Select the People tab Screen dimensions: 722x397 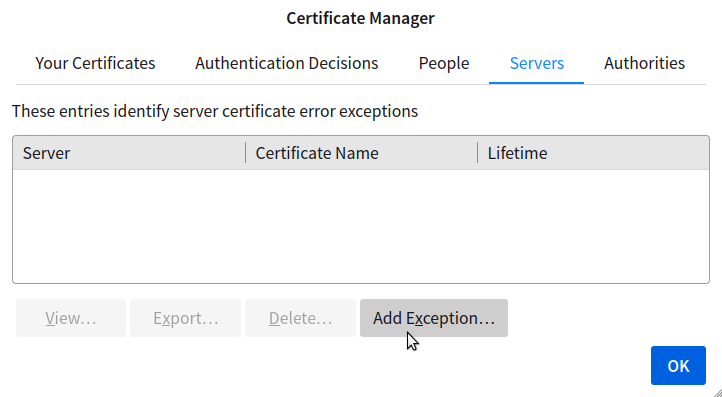(x=444, y=63)
